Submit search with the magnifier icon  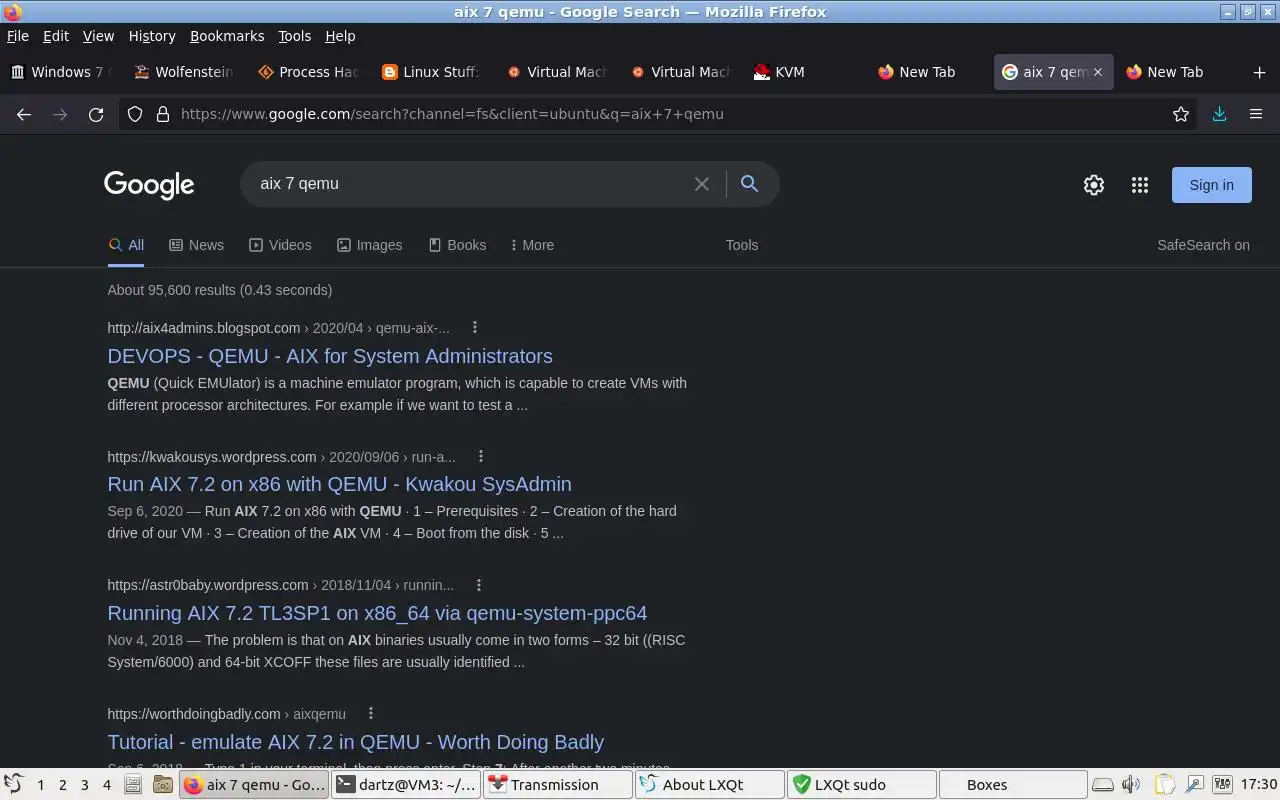point(749,184)
